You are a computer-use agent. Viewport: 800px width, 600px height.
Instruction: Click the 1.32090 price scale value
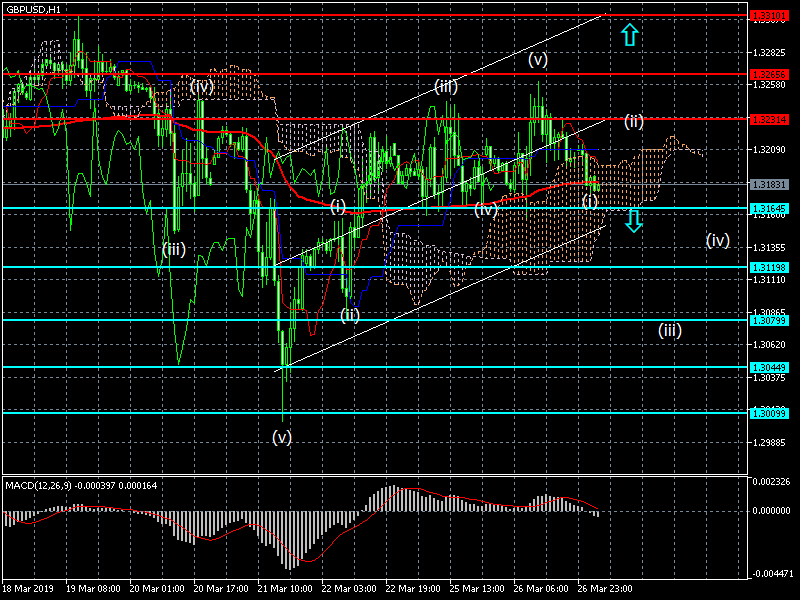coord(769,150)
